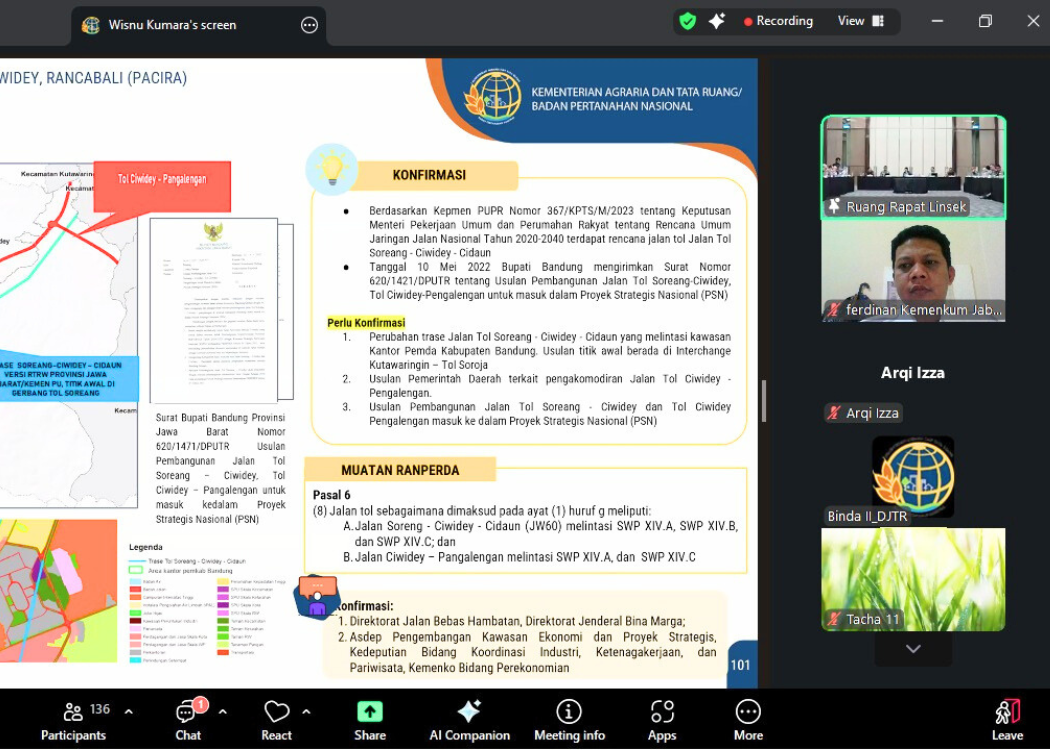Click the Leave meeting button
The image size is (1050, 750).
[x=1007, y=720]
